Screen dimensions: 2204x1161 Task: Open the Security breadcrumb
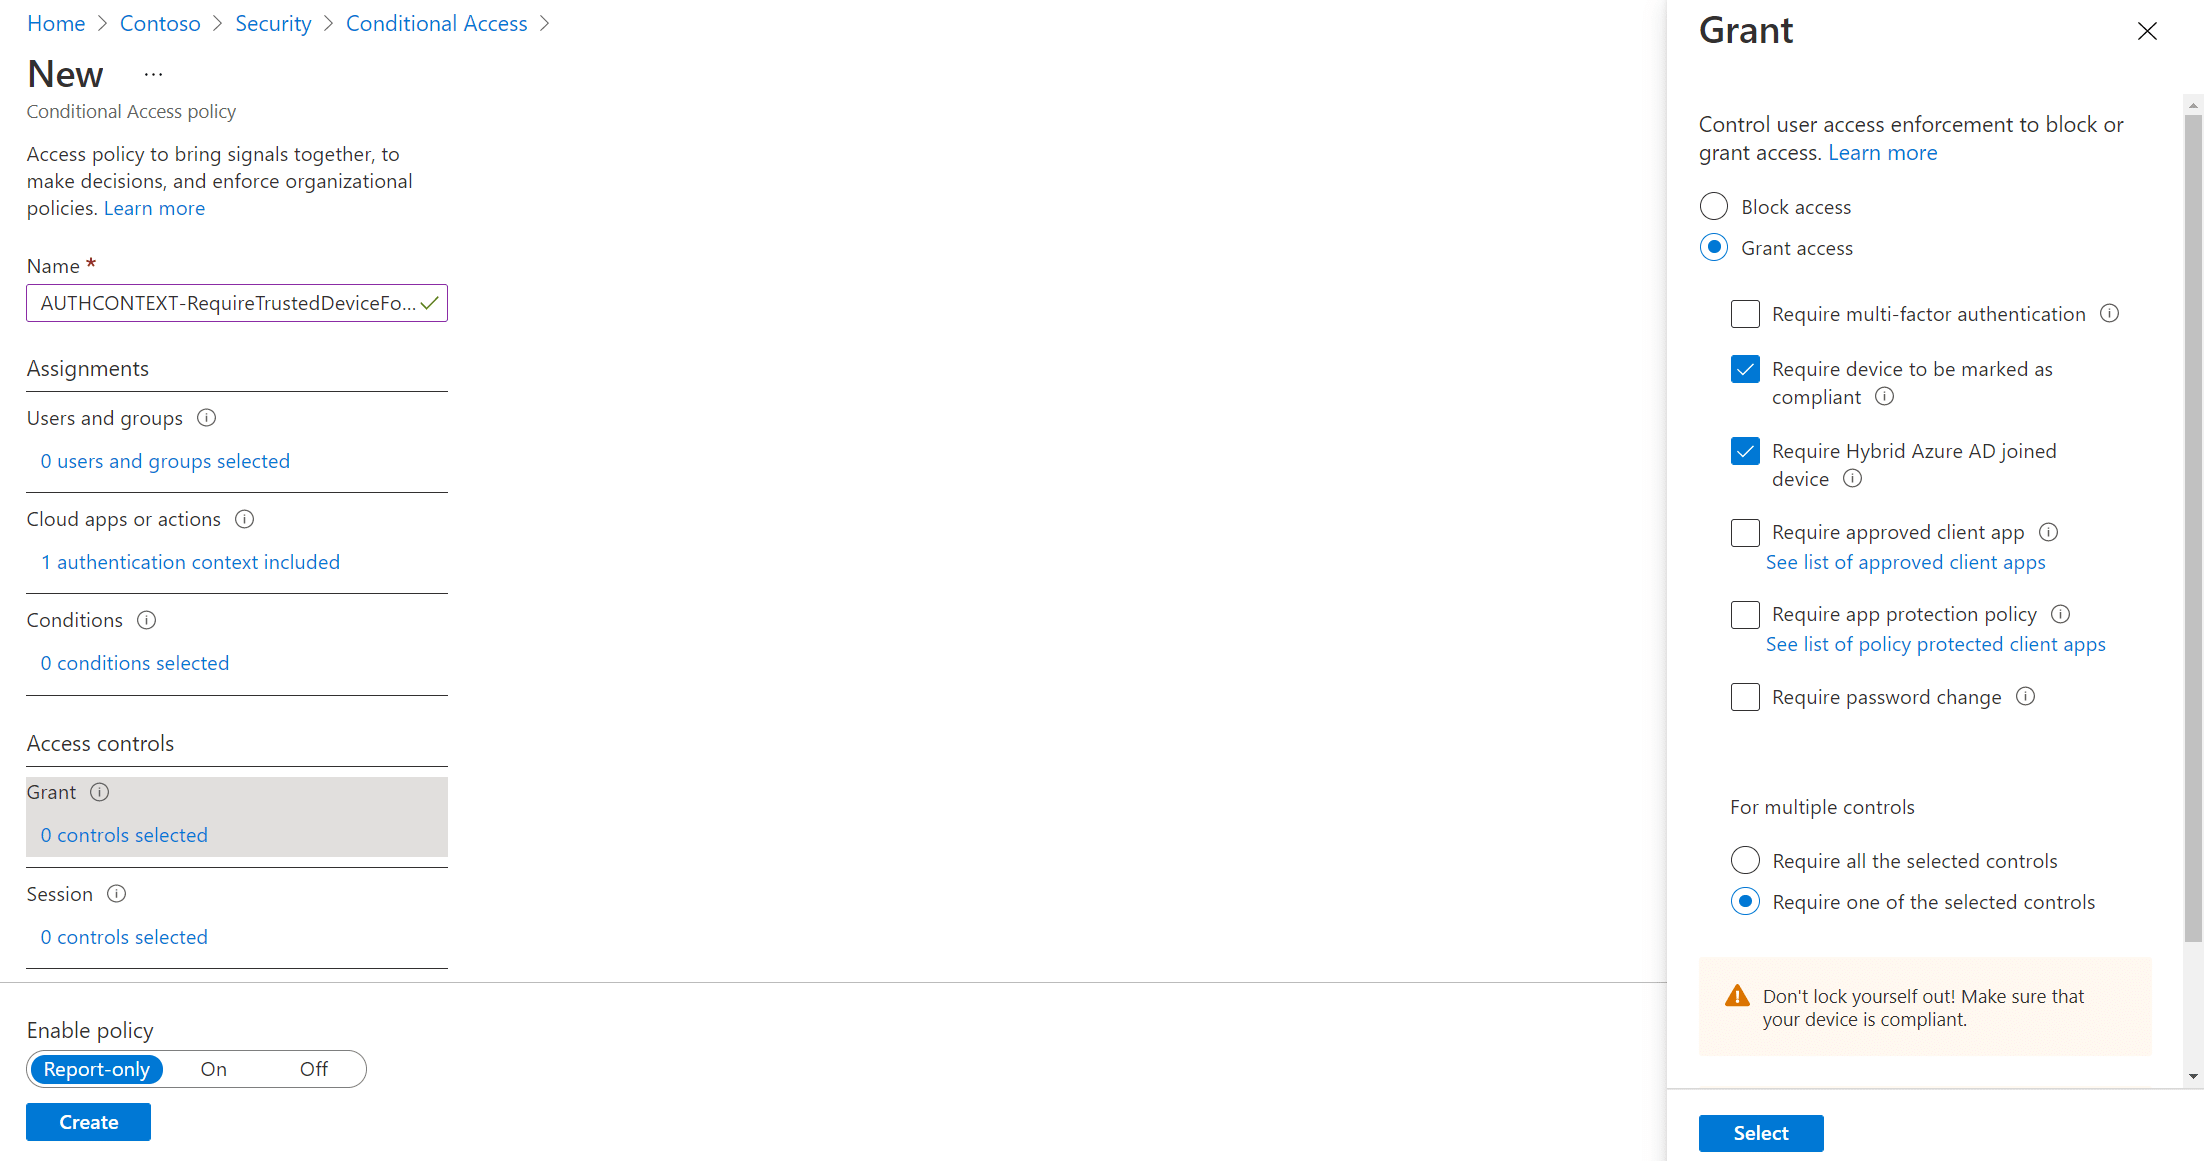[273, 23]
